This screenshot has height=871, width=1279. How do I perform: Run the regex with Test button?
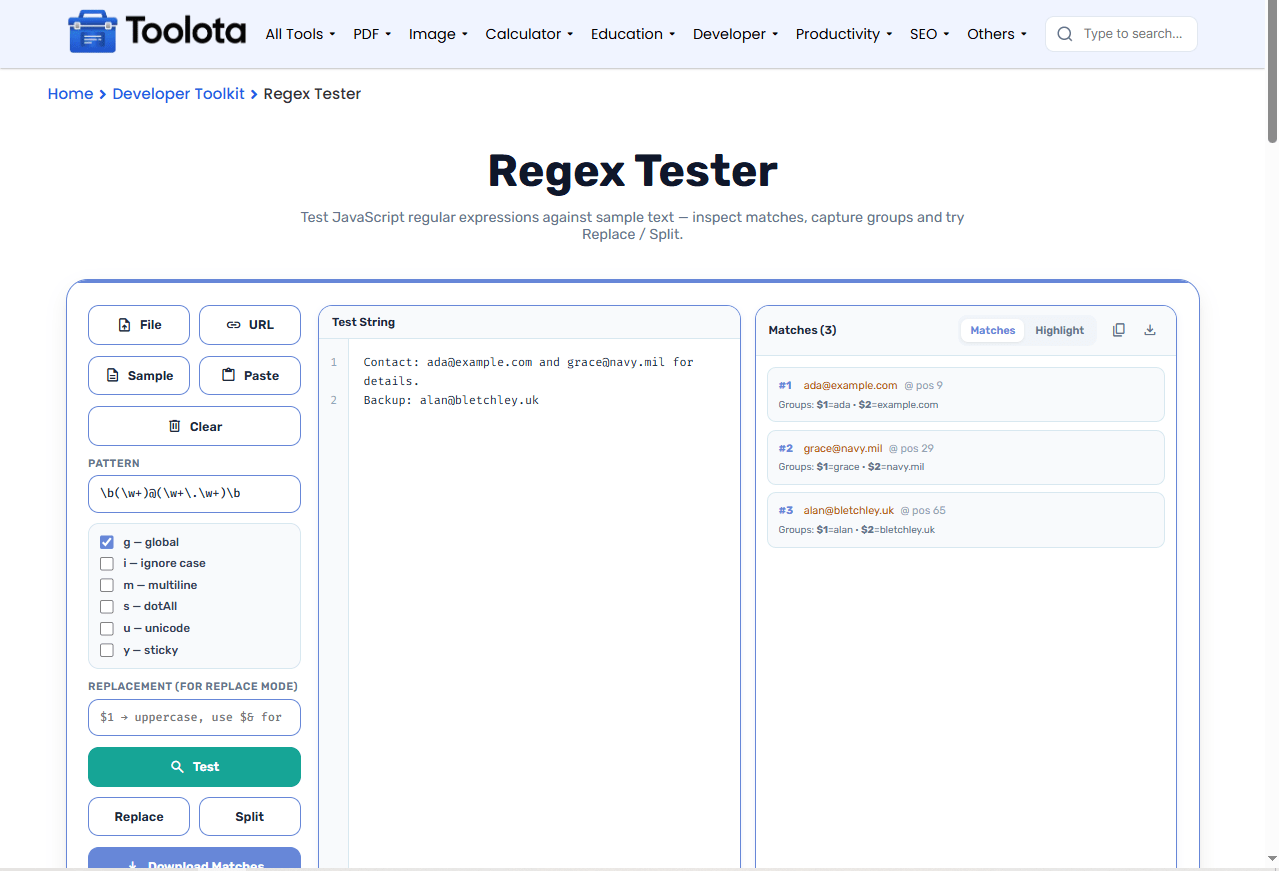[194, 767]
